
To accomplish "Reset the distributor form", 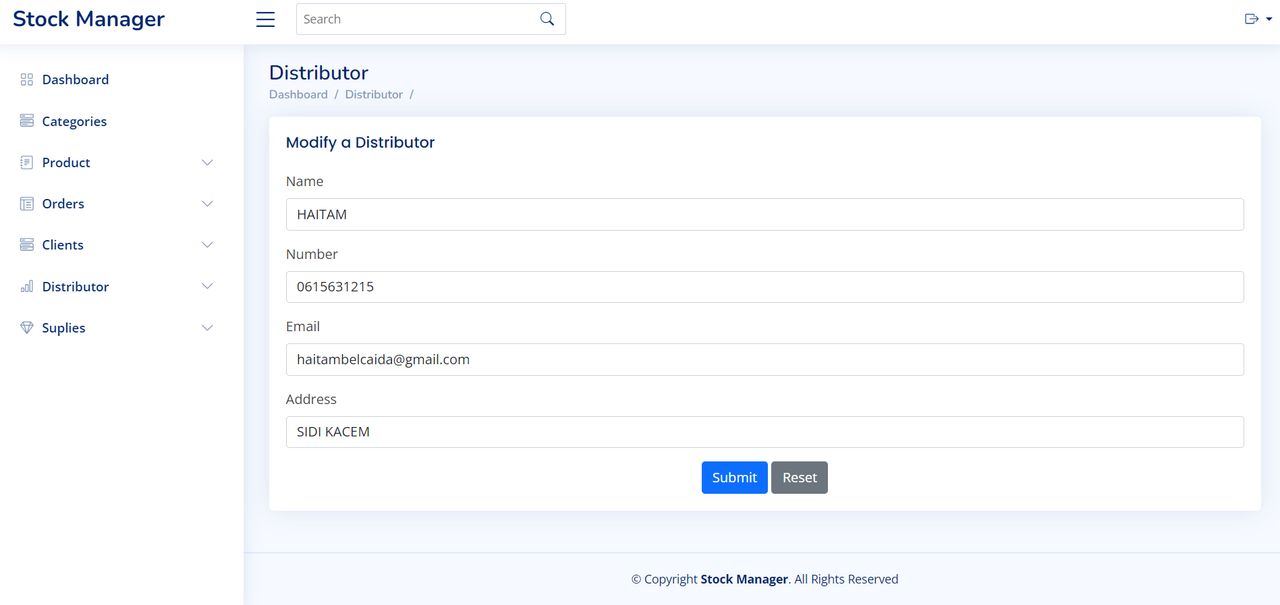I will click(x=799, y=477).
